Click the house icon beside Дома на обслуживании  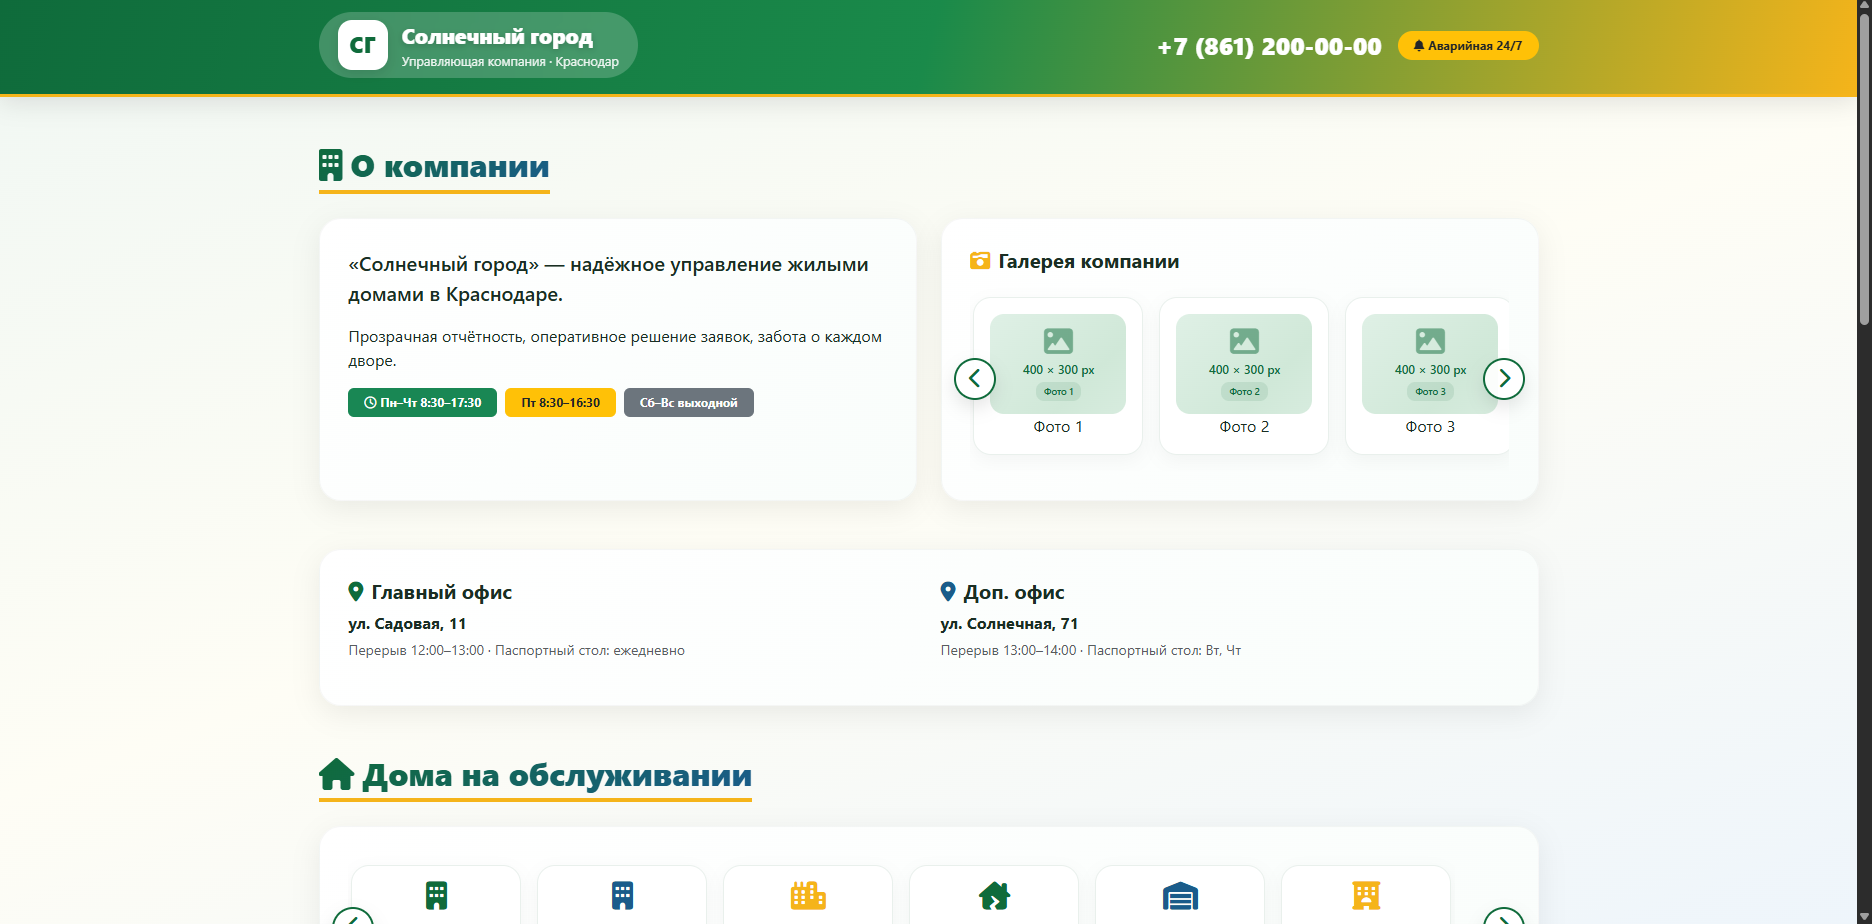coord(337,774)
